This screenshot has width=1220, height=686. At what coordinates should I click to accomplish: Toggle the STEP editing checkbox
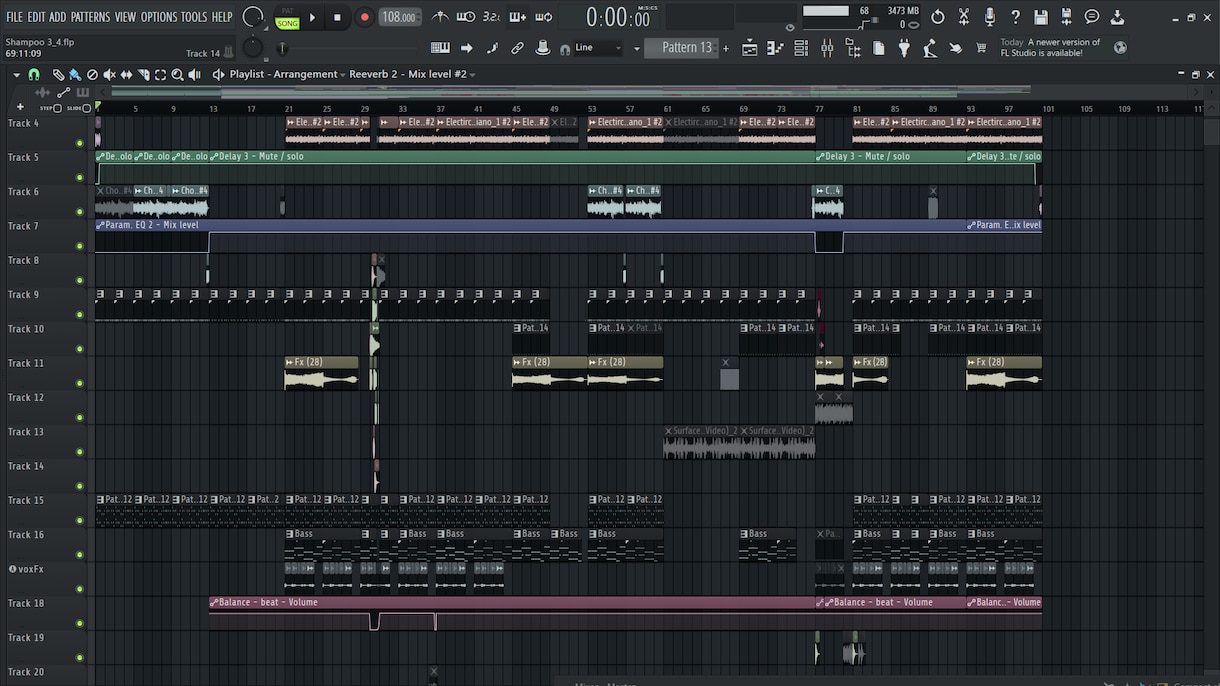[x=57, y=108]
